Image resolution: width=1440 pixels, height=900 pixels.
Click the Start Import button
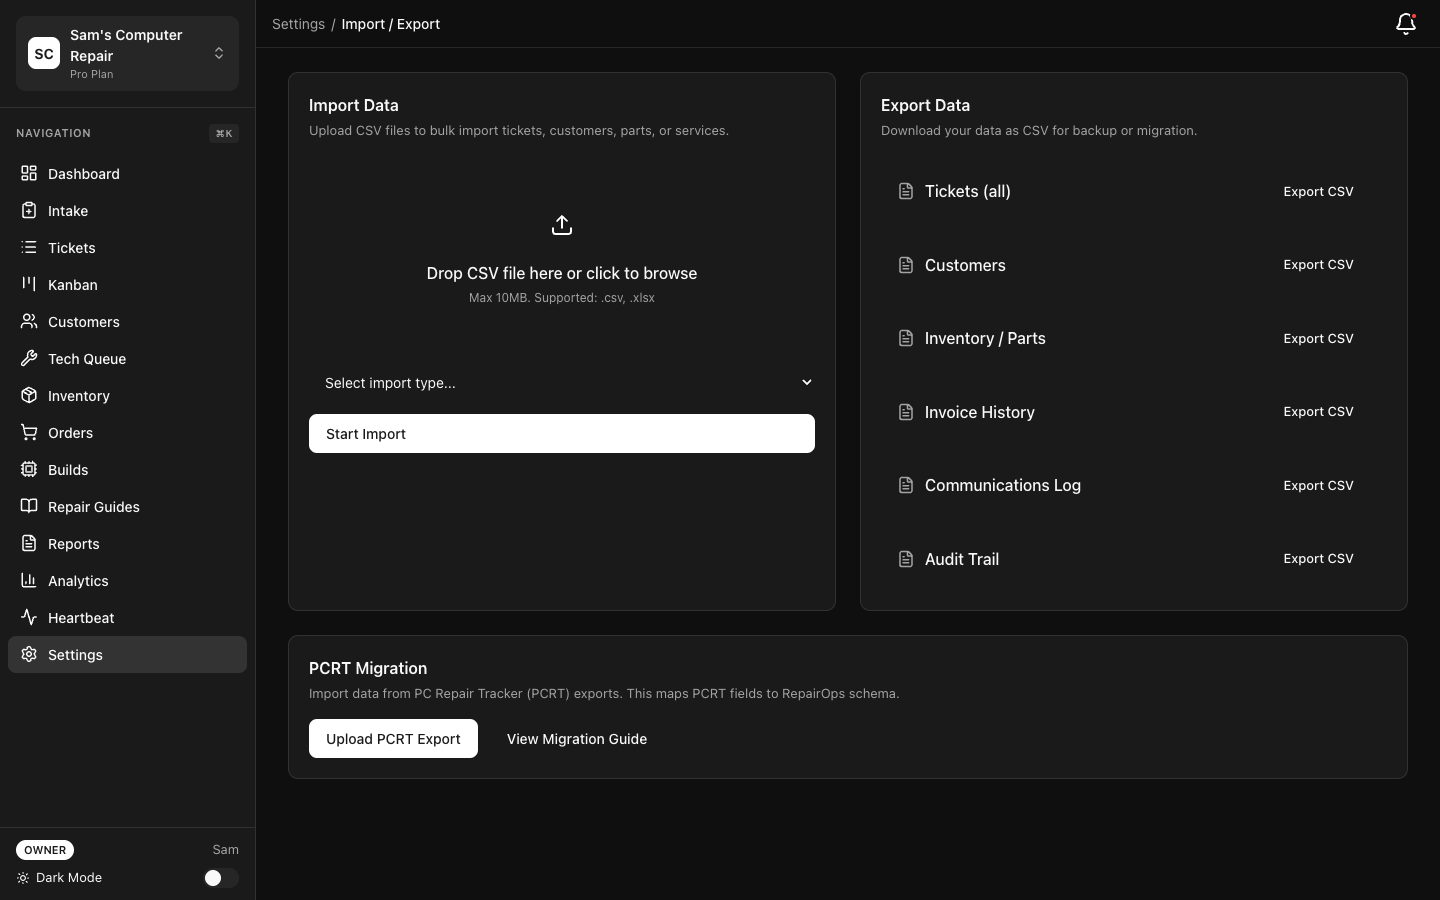coord(562,433)
